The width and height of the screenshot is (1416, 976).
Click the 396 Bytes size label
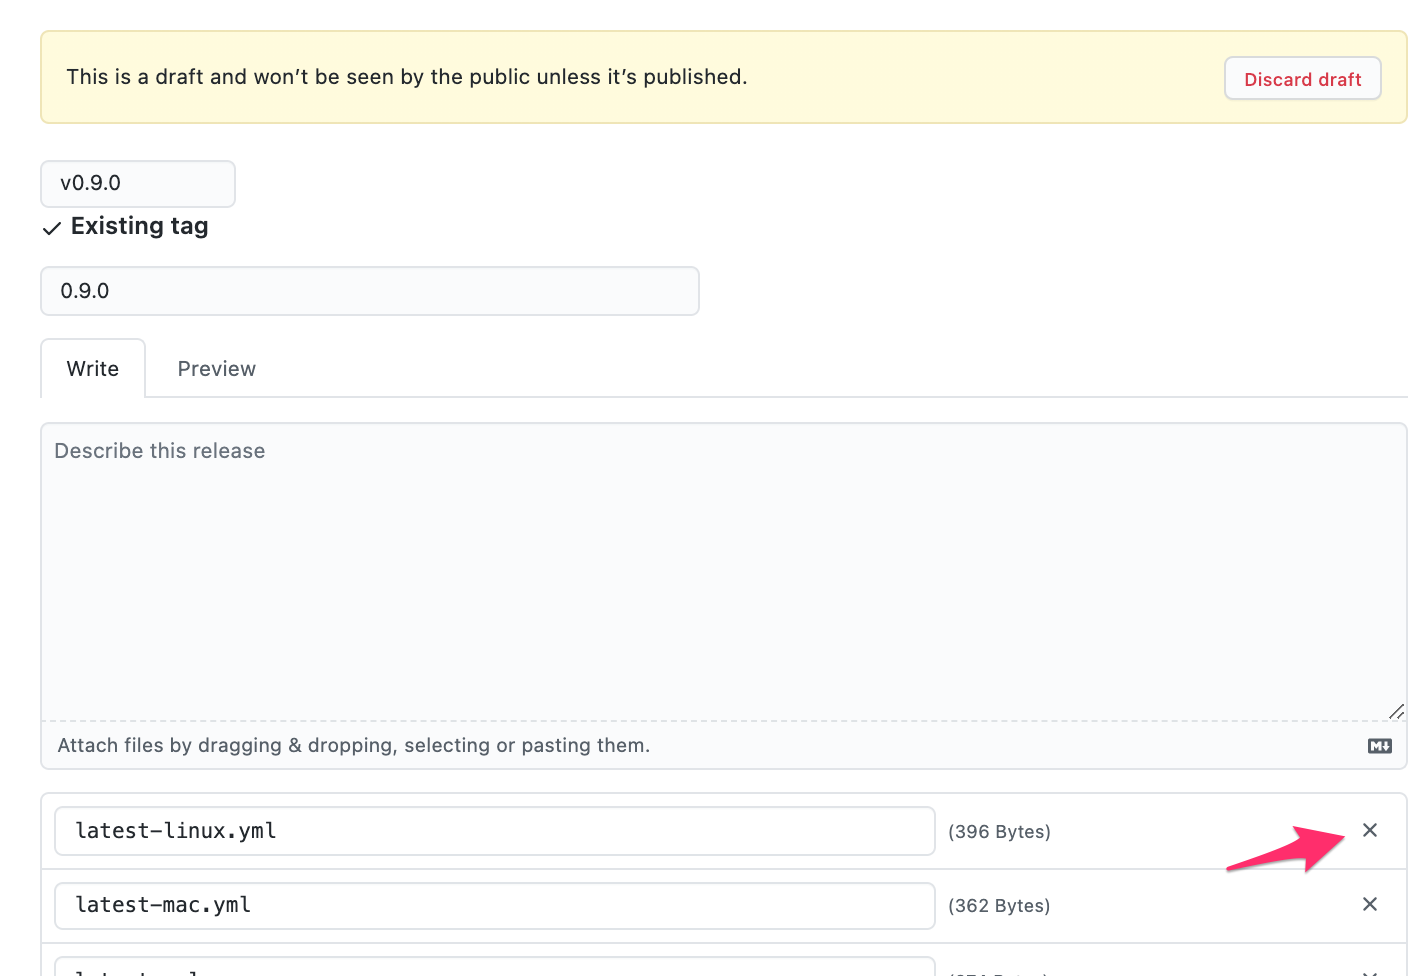(x=999, y=831)
